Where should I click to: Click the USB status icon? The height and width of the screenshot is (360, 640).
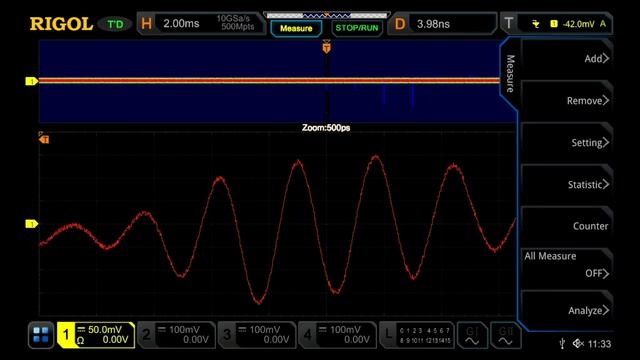(x=562, y=344)
